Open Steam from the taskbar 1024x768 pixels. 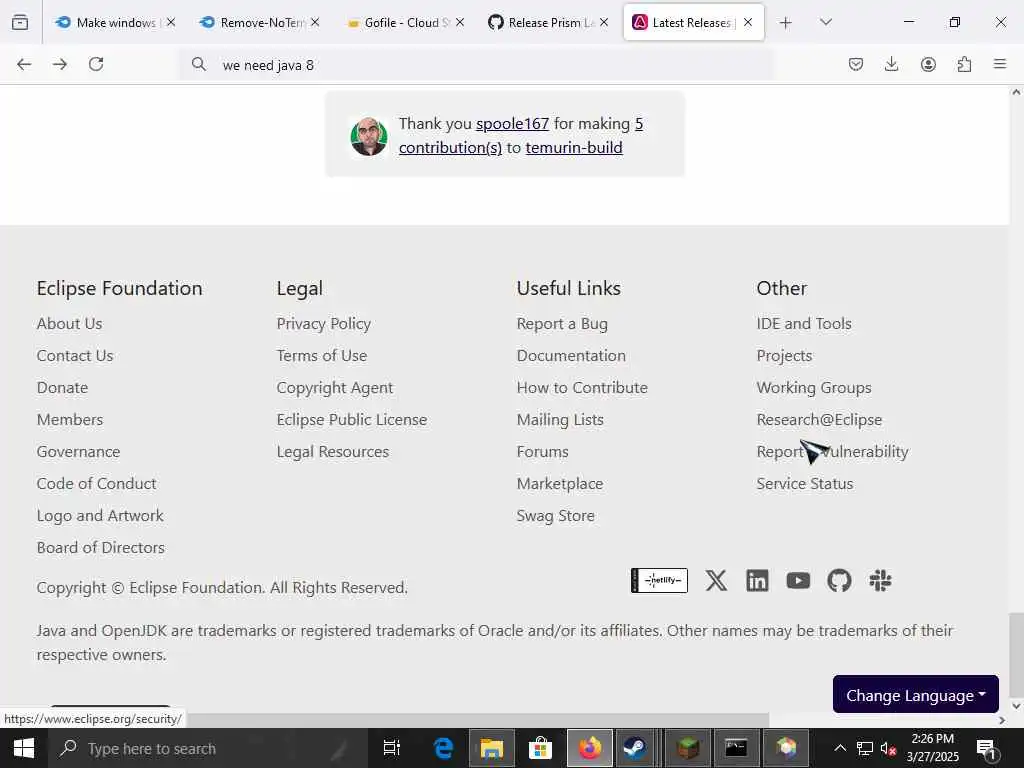(x=634, y=748)
